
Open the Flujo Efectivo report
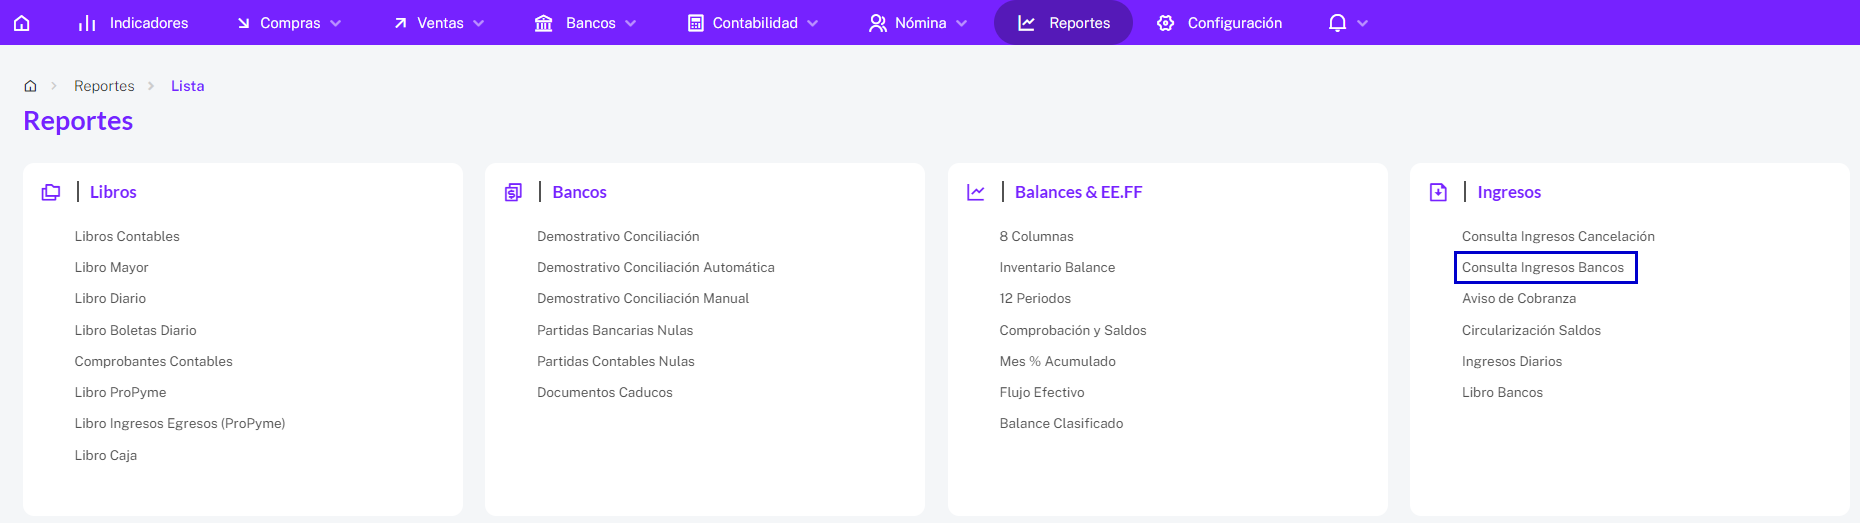click(x=1042, y=392)
